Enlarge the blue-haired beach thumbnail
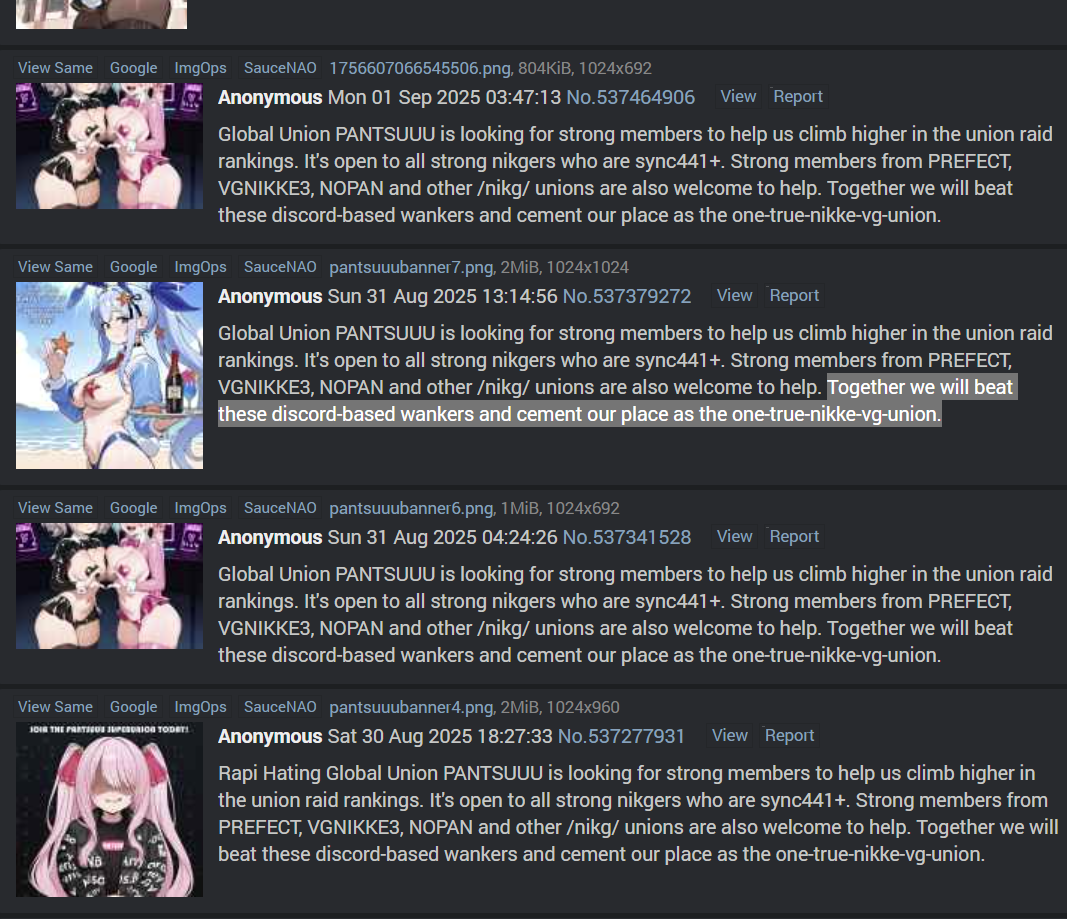This screenshot has height=919, width=1067. (x=110, y=375)
